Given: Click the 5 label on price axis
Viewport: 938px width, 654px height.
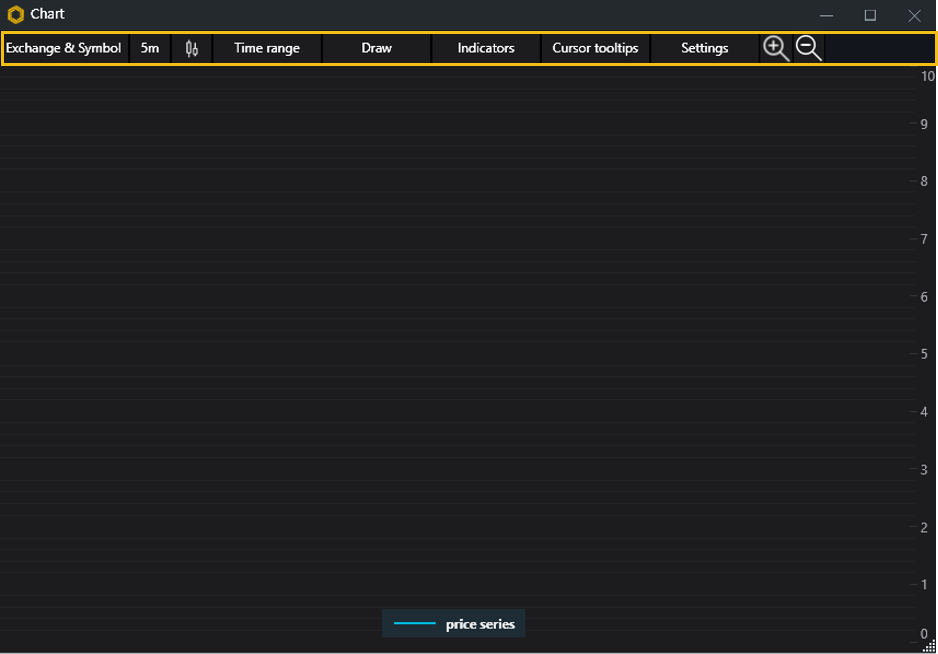Looking at the screenshot, I should coord(924,354).
